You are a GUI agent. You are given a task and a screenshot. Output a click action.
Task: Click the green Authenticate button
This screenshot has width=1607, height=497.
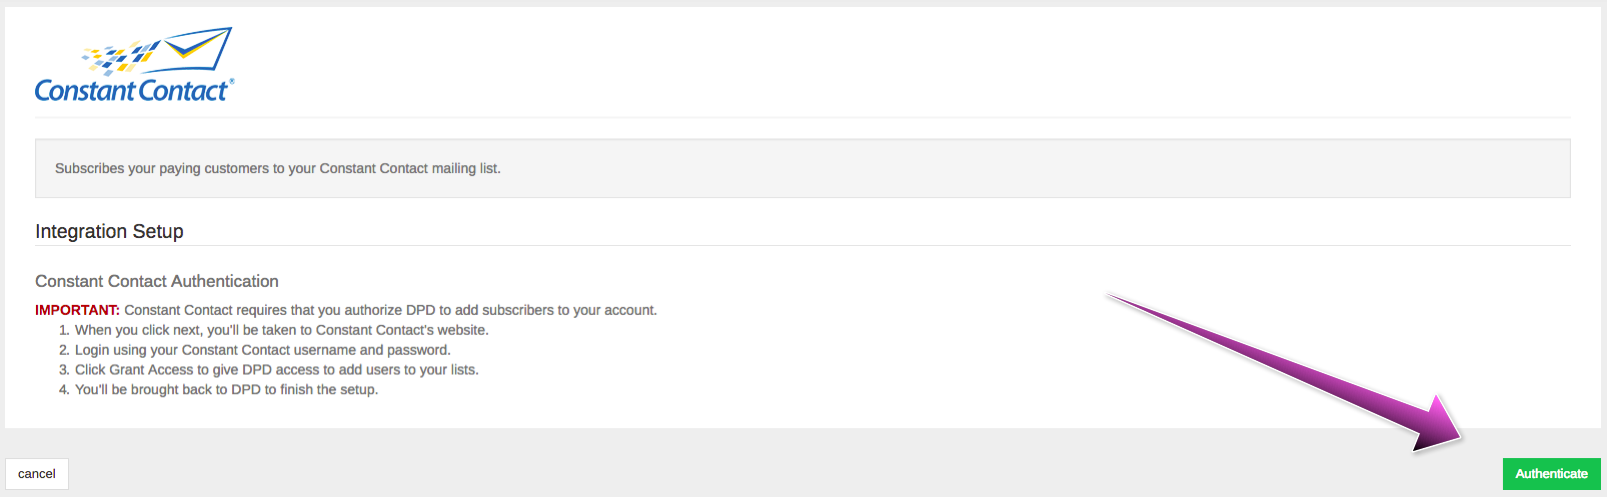(x=1551, y=474)
